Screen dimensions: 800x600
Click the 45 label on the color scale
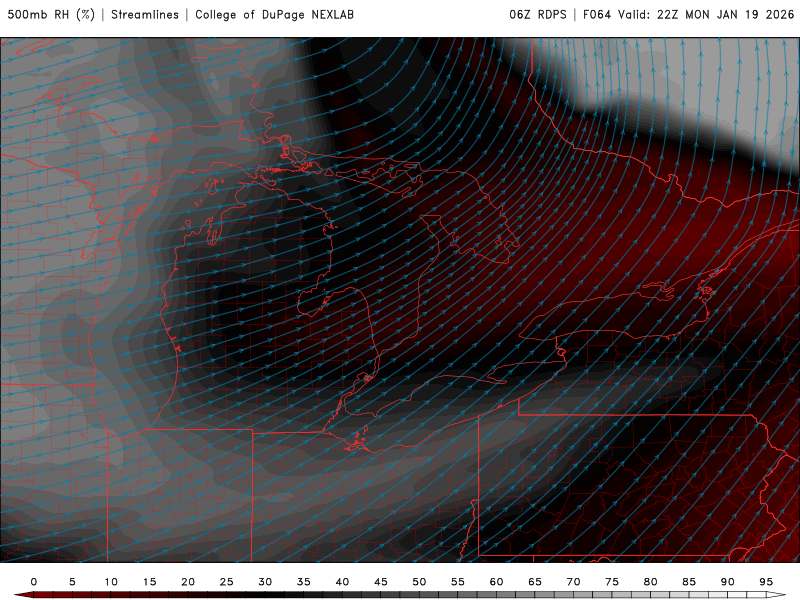click(x=381, y=582)
